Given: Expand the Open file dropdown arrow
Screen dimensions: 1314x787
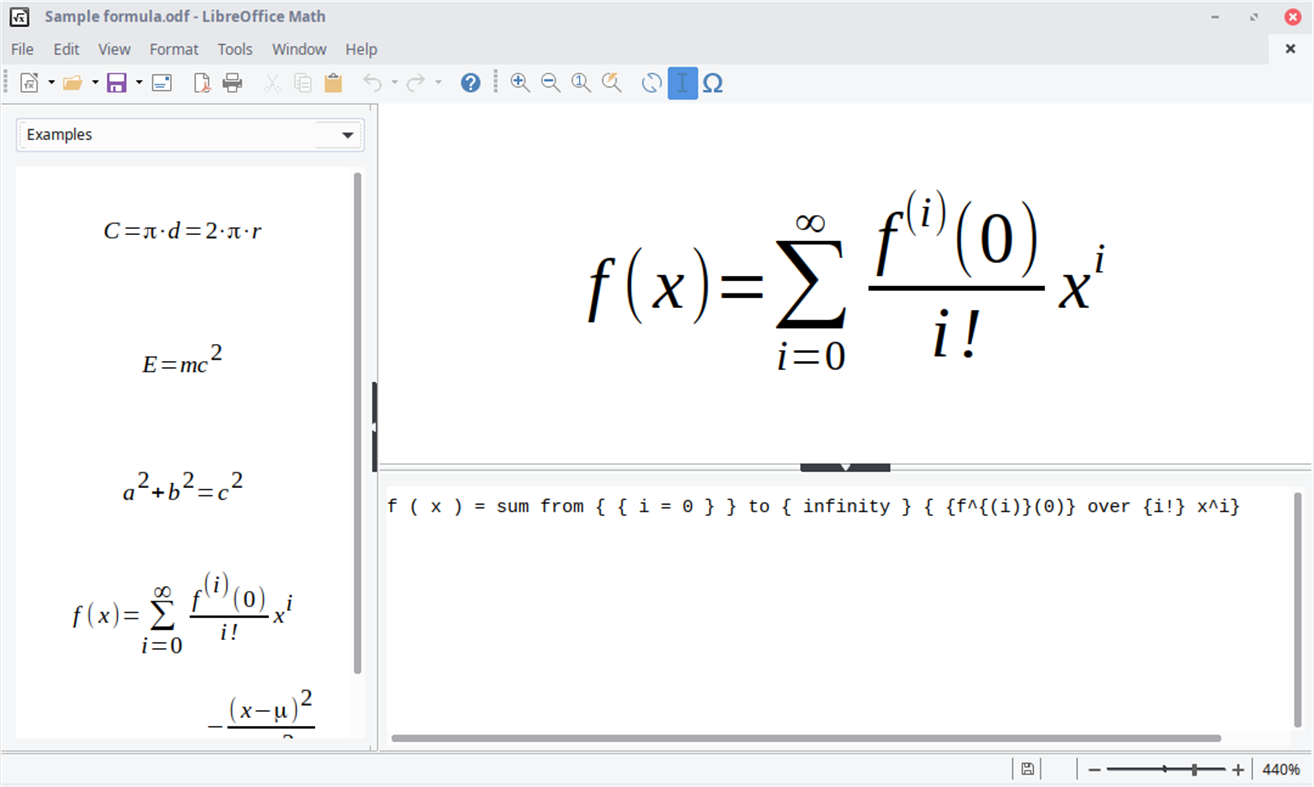Looking at the screenshot, I should (x=94, y=83).
